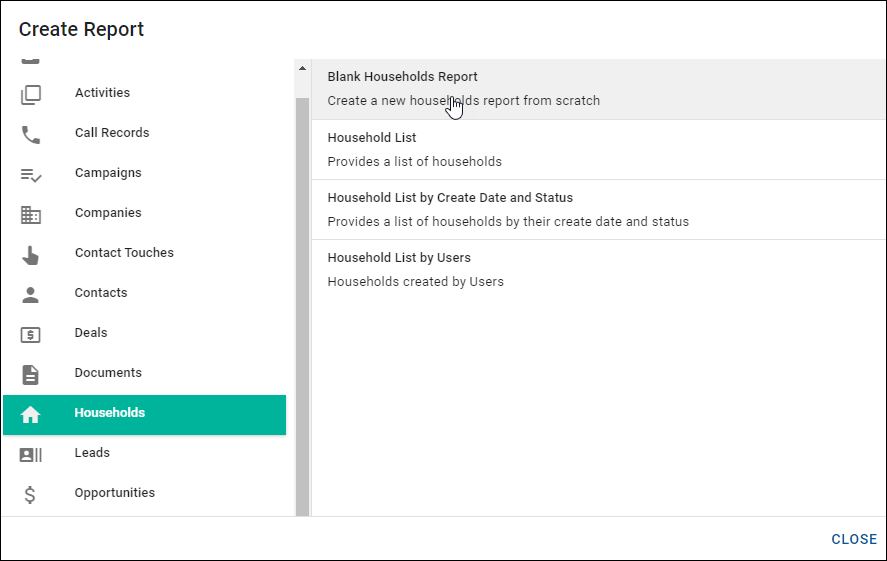Click the Companies building icon

click(31, 214)
